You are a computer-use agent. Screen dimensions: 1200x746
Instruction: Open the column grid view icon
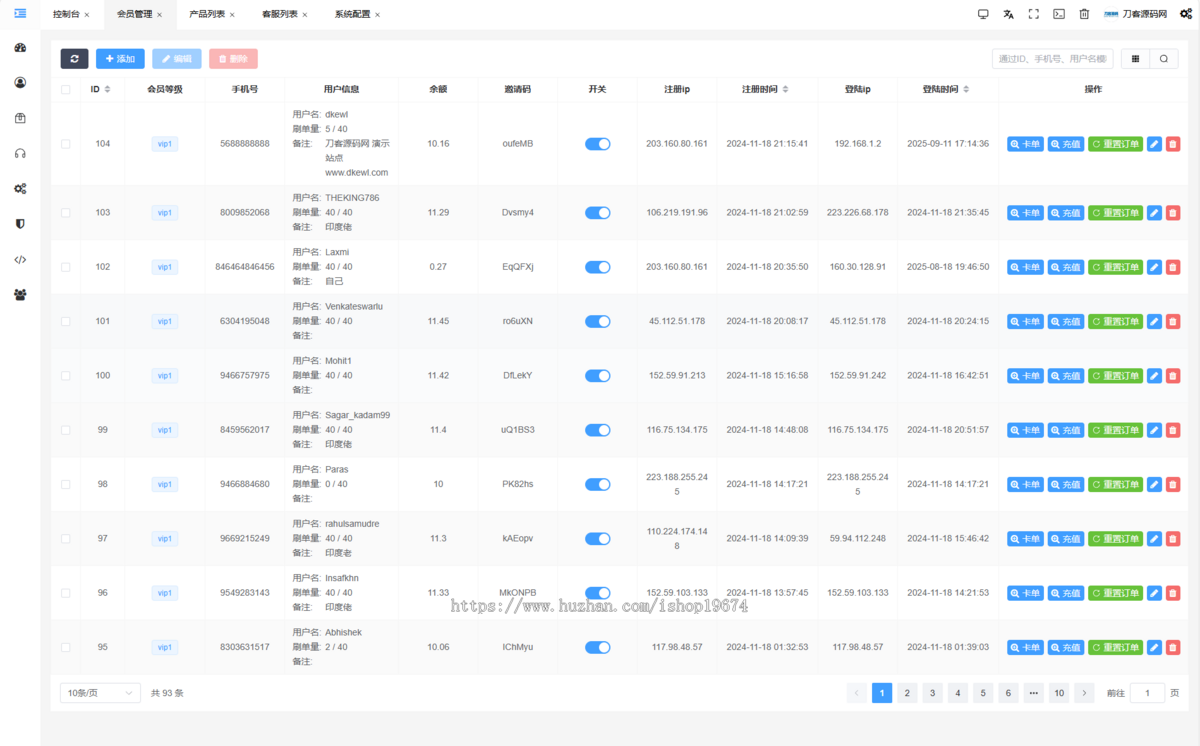click(x=1135, y=59)
